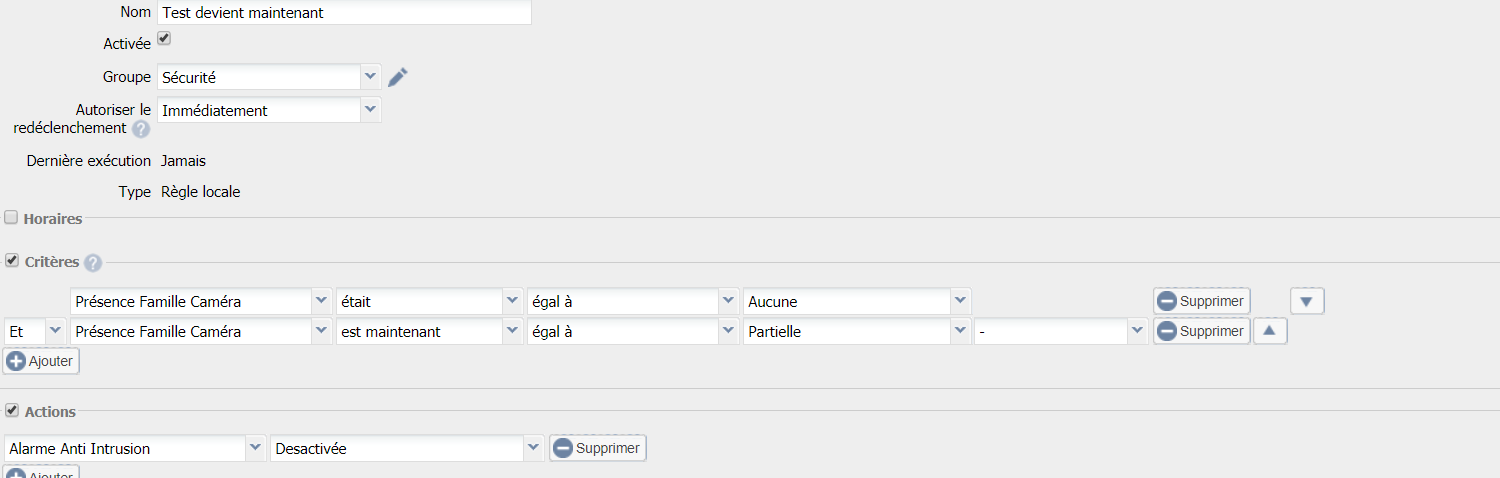The width and height of the screenshot is (1500, 478).
Task: Delete the second criterion row
Action: tap(1201, 331)
